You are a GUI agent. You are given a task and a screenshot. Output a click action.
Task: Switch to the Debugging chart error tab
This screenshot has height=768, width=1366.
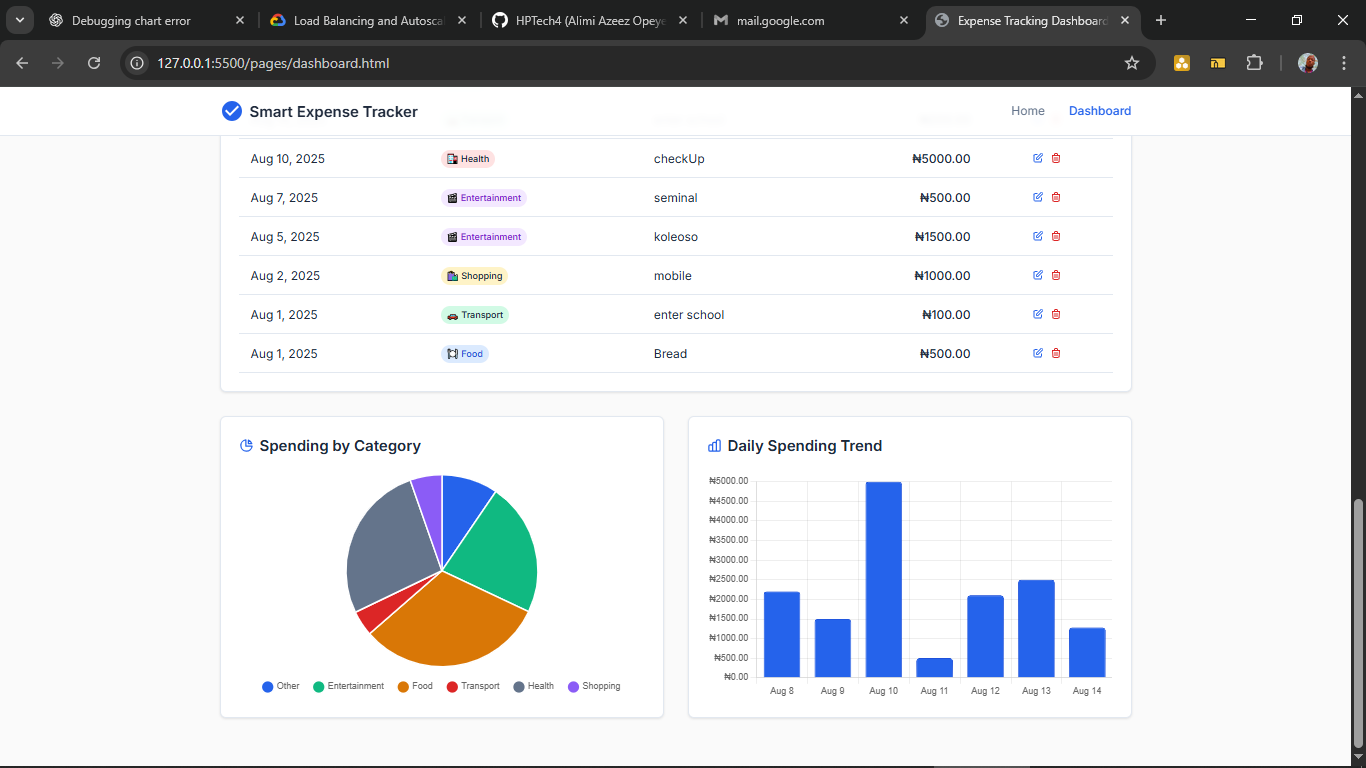130,20
